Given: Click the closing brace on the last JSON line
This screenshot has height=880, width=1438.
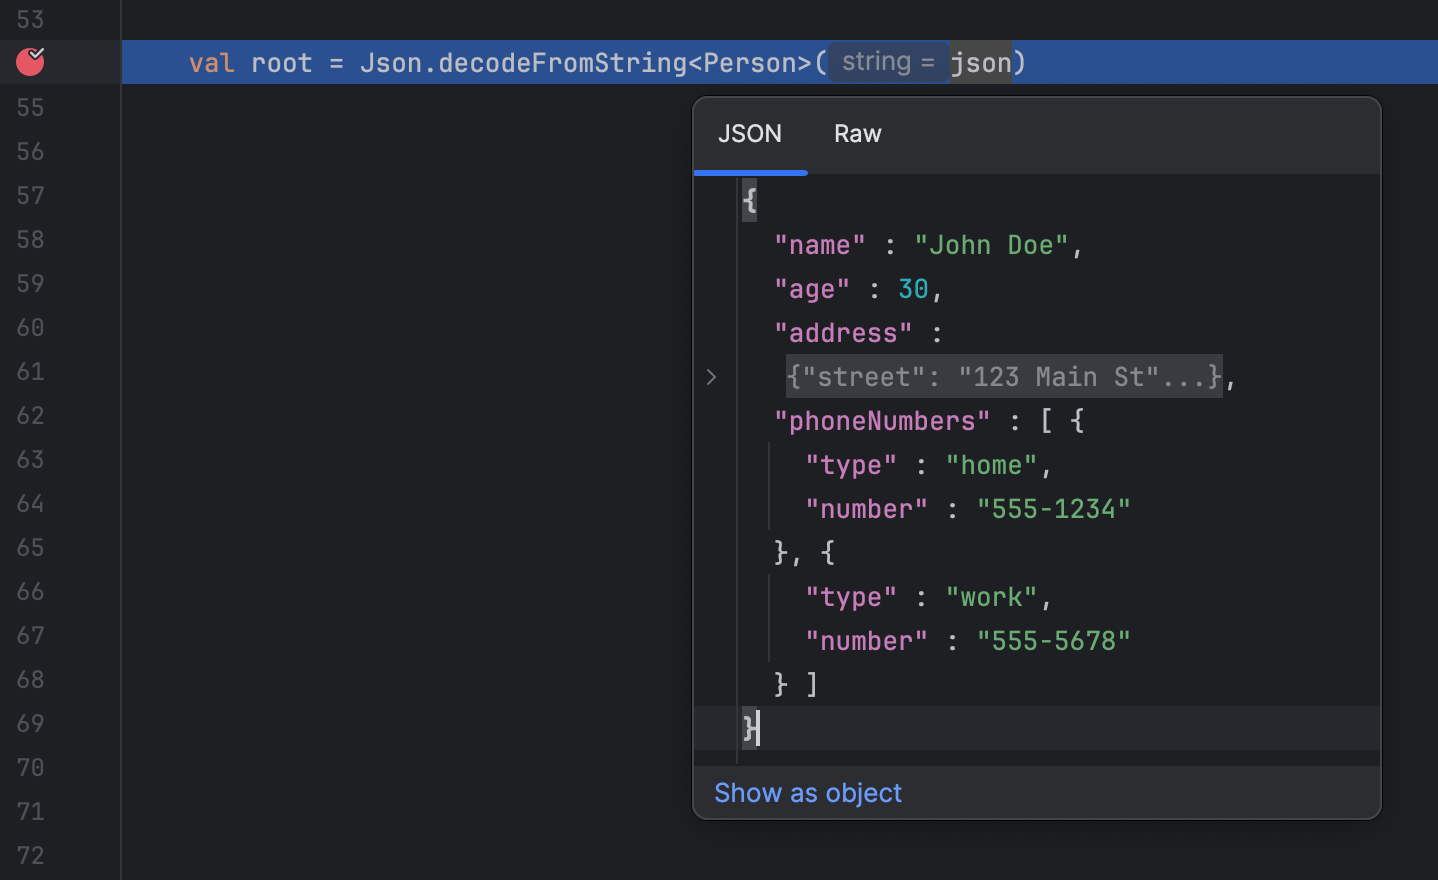Looking at the screenshot, I should (748, 728).
